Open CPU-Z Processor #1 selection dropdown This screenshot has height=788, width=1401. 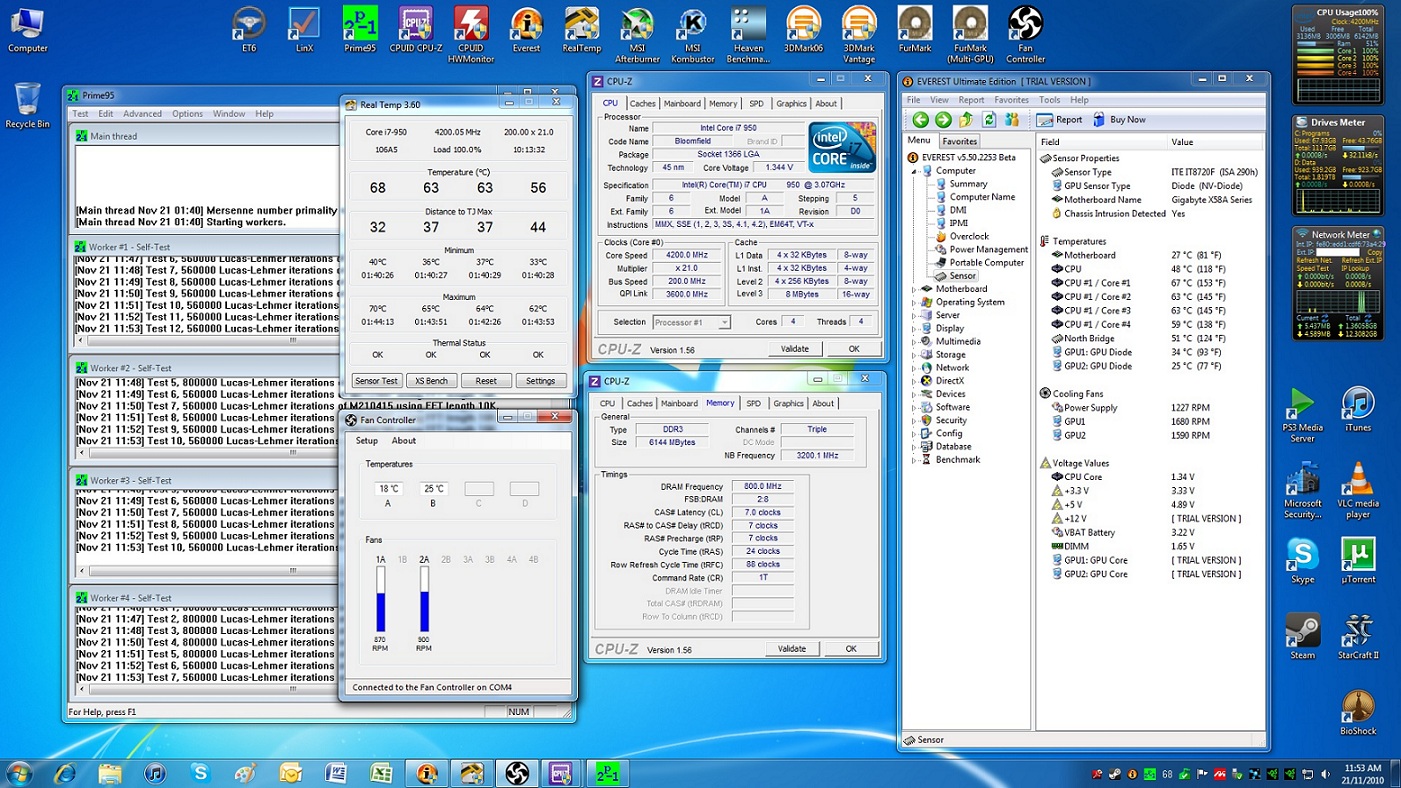pos(723,322)
